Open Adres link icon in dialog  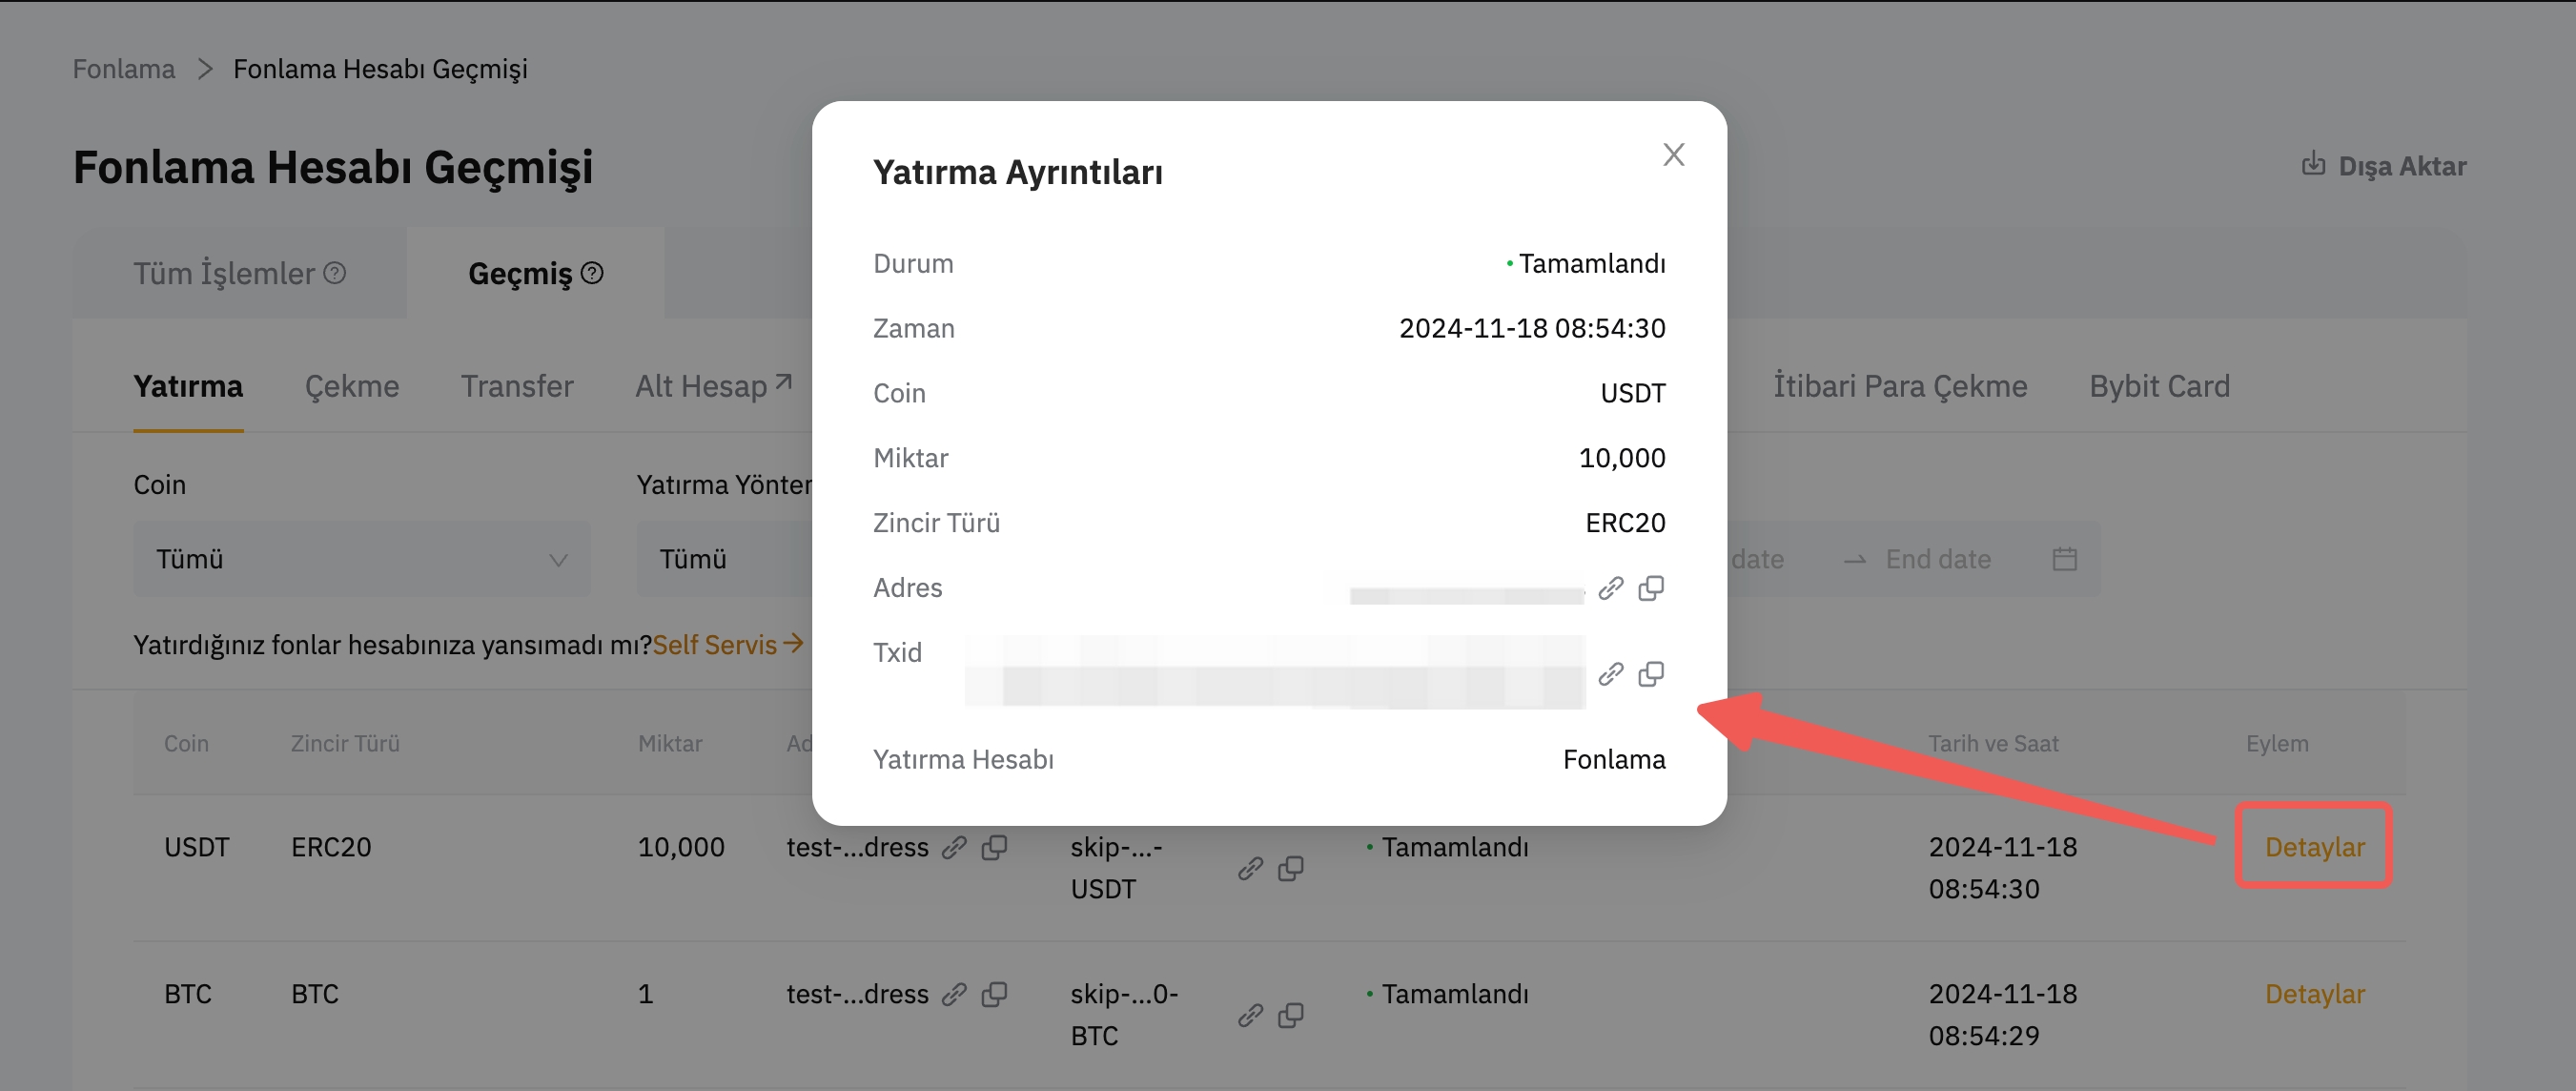pyautogui.click(x=1610, y=588)
